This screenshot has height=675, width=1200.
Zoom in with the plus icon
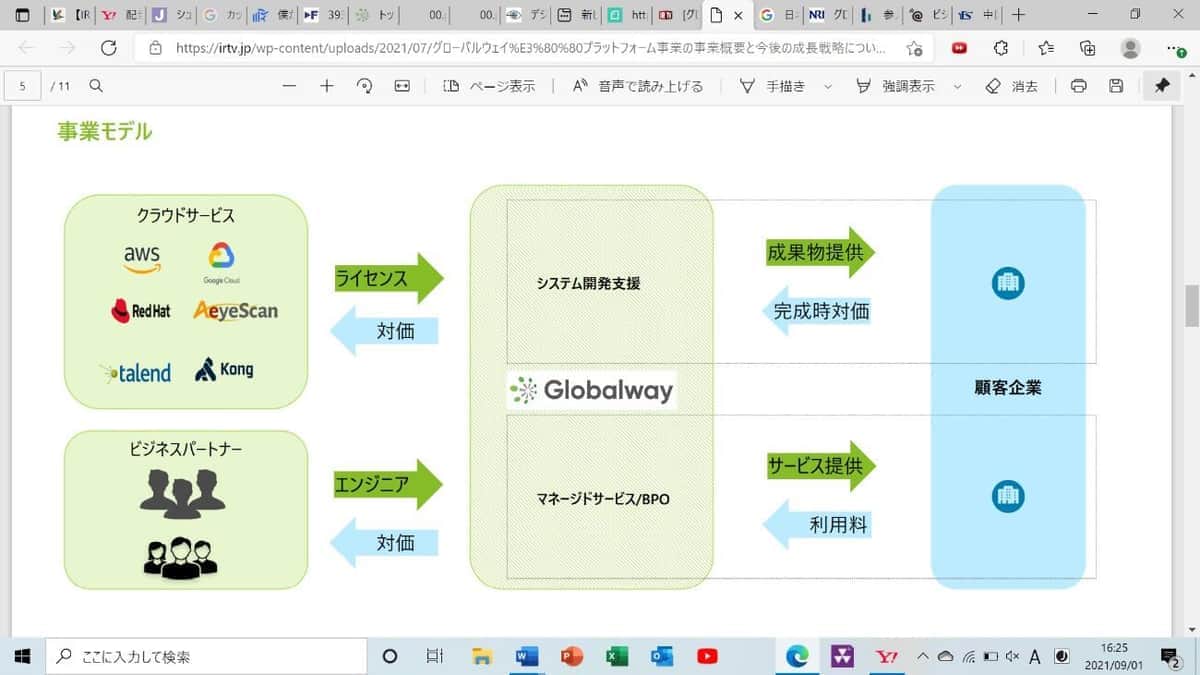[x=327, y=86]
